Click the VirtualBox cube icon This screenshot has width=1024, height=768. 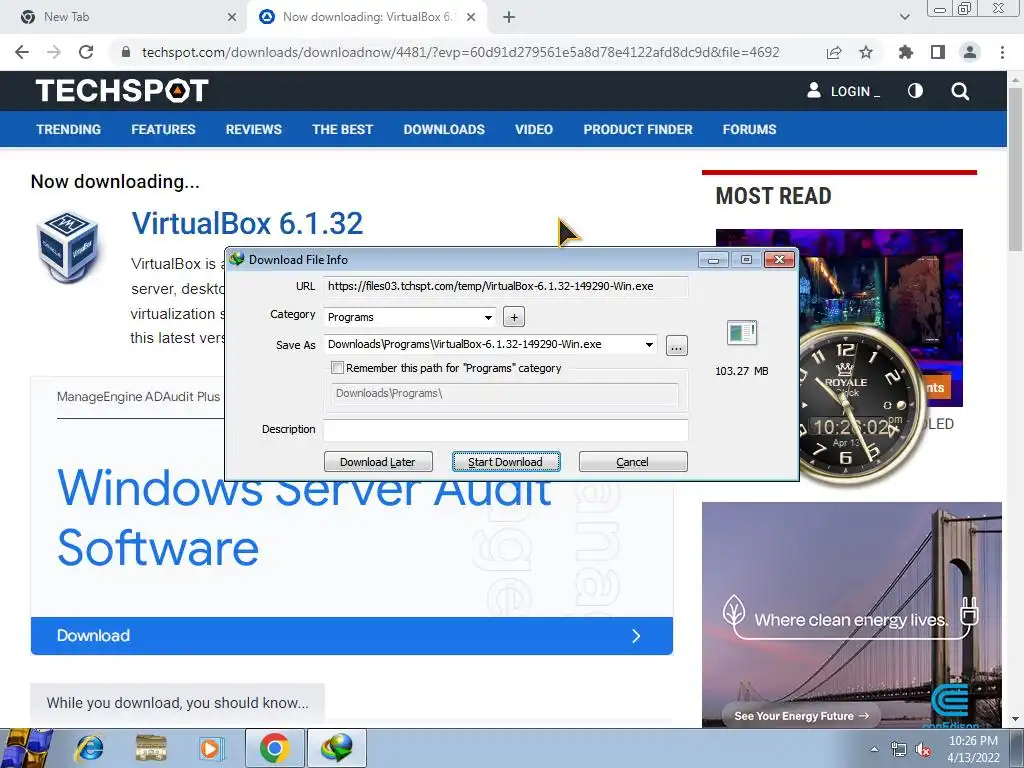(x=67, y=246)
